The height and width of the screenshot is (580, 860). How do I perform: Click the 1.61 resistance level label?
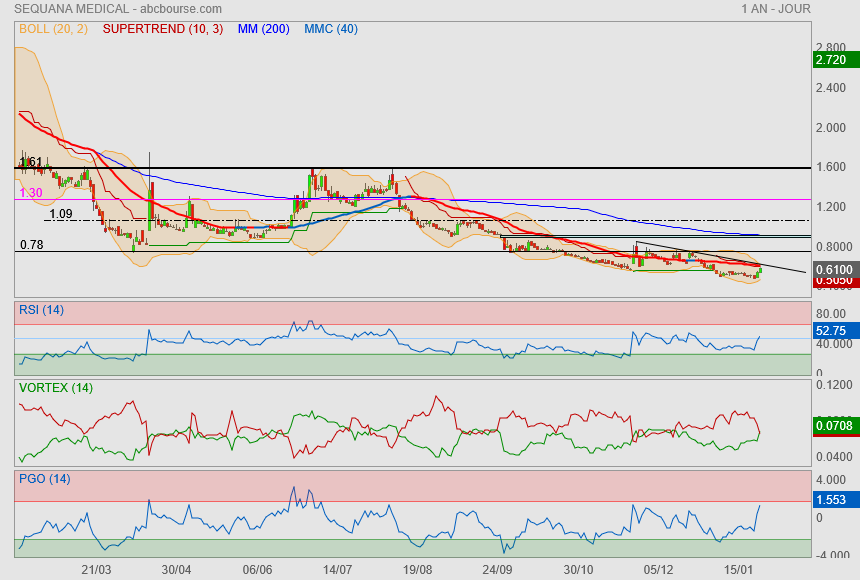[30, 162]
